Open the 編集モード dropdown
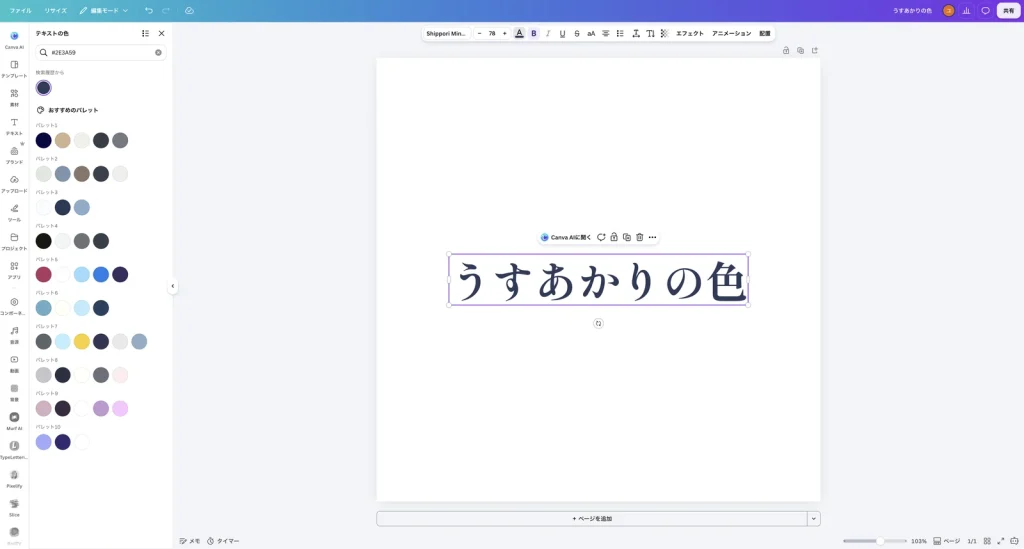 point(104,10)
